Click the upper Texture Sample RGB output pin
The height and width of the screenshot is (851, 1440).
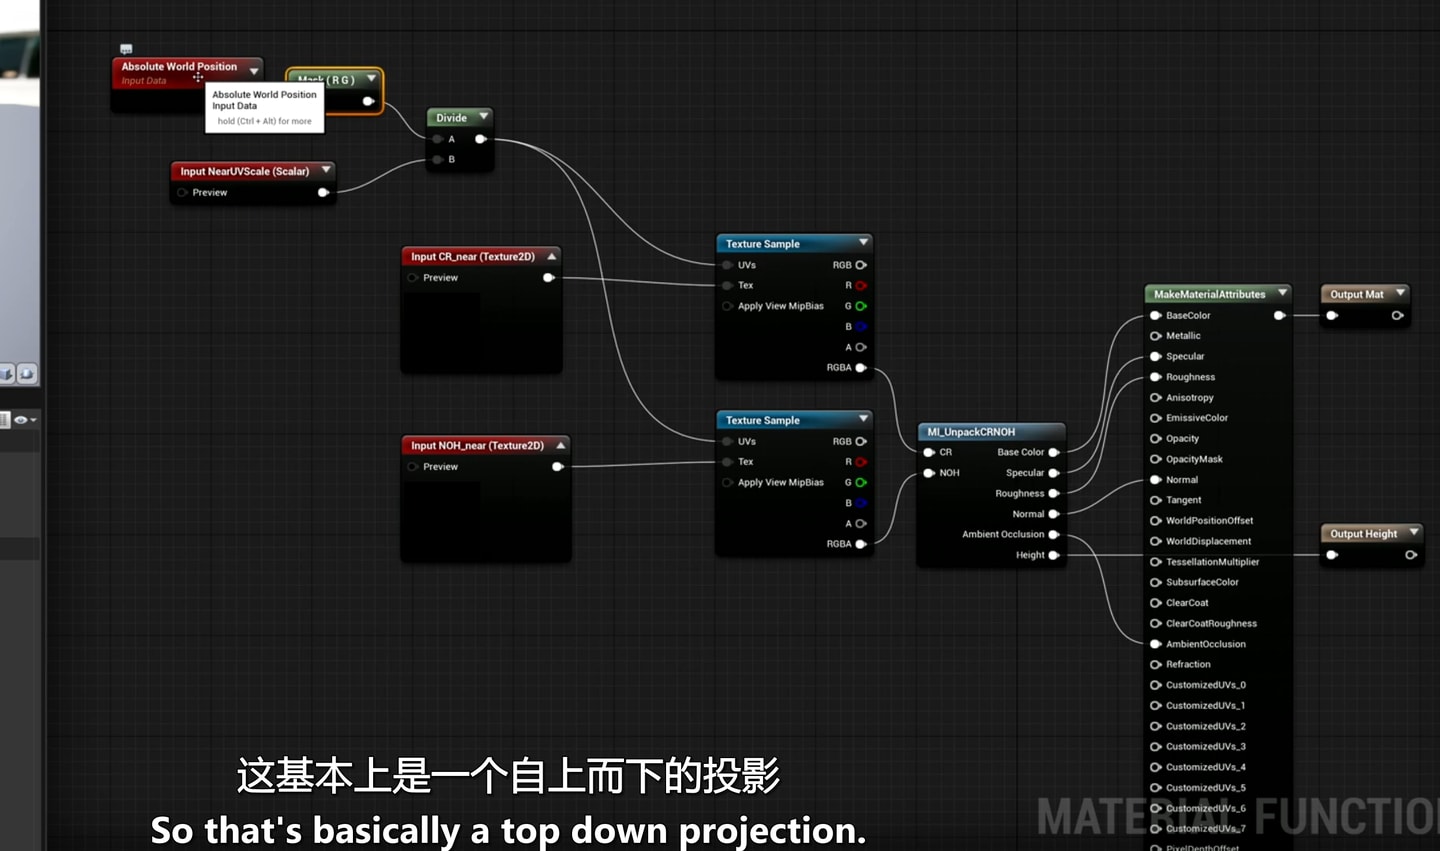click(x=861, y=265)
